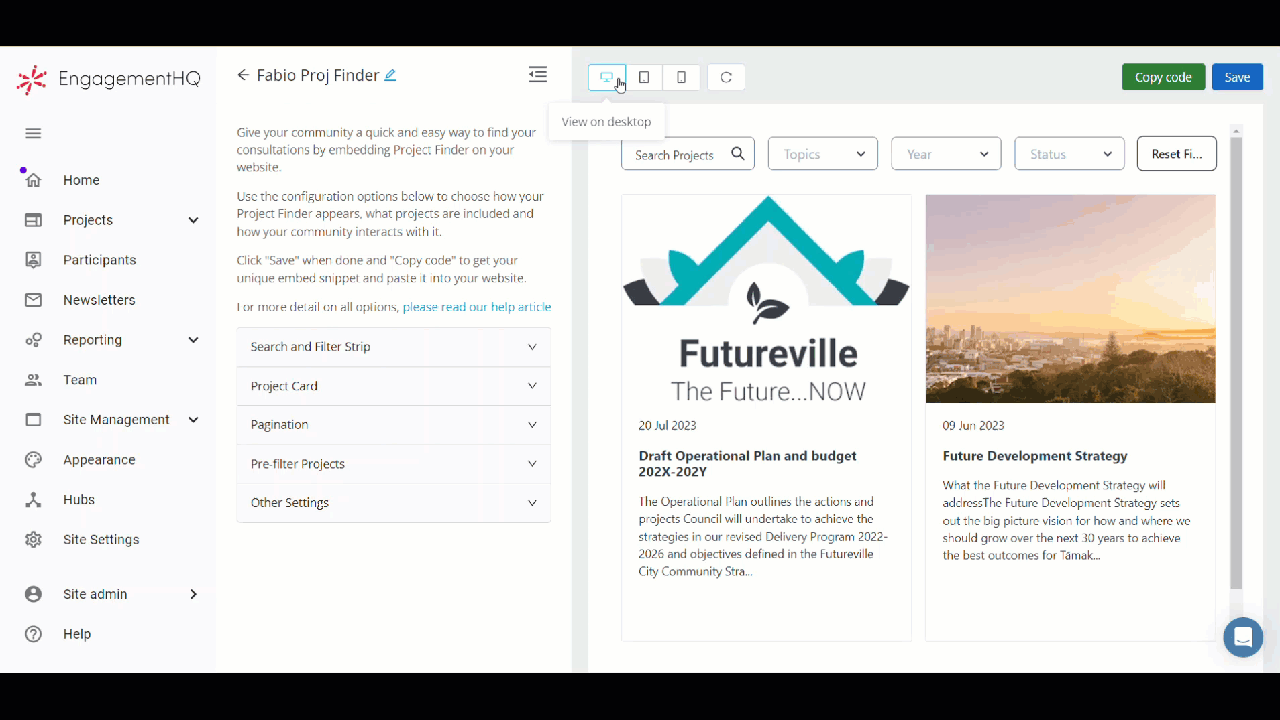Screen dimensions: 1280x720
Task: Open the chat support widget
Action: tap(1243, 637)
